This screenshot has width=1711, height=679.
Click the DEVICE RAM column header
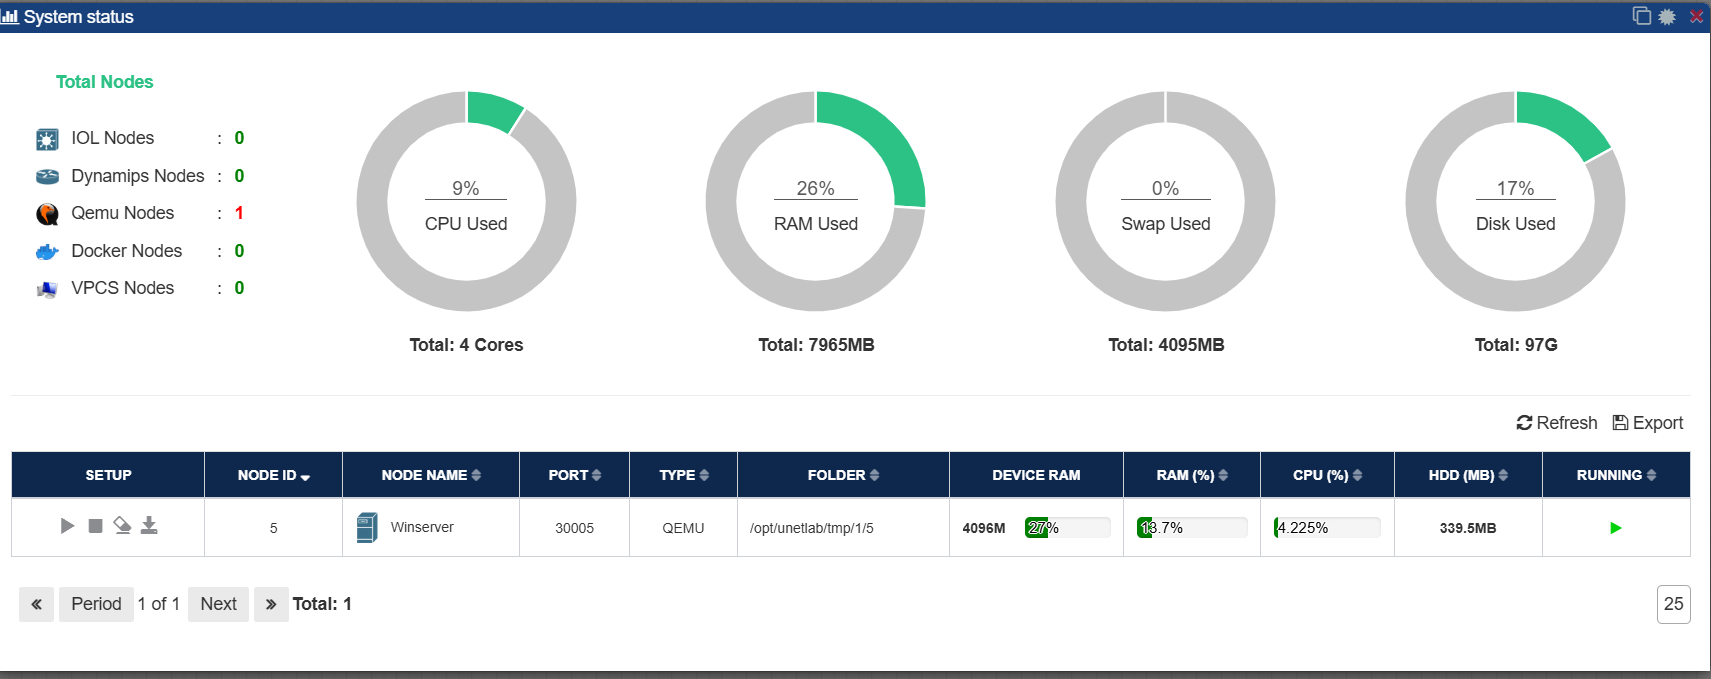pyautogui.click(x=1036, y=475)
